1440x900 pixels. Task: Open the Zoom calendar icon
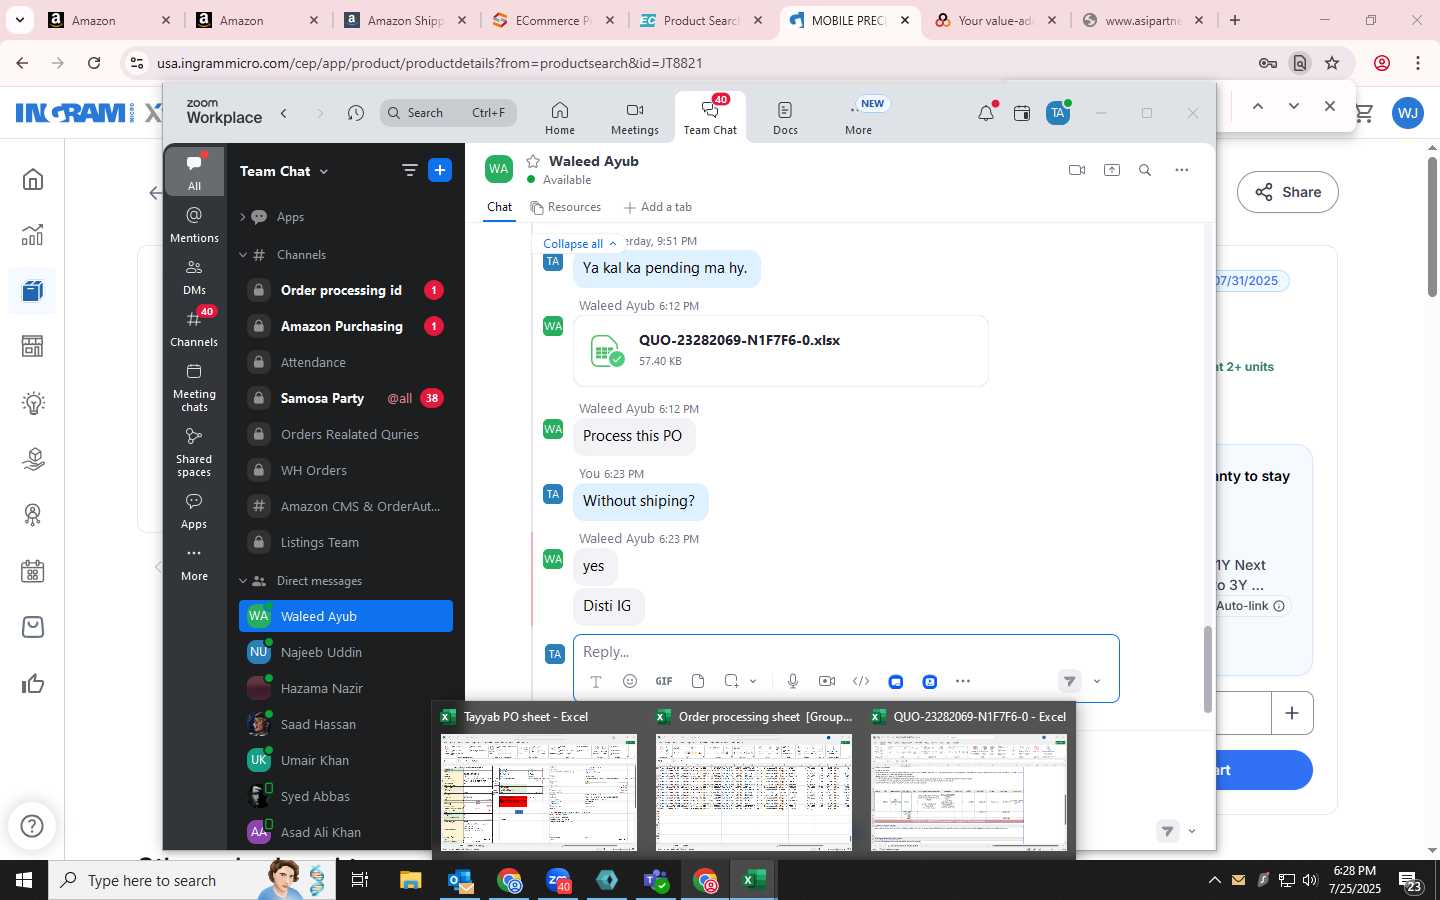point(1022,113)
